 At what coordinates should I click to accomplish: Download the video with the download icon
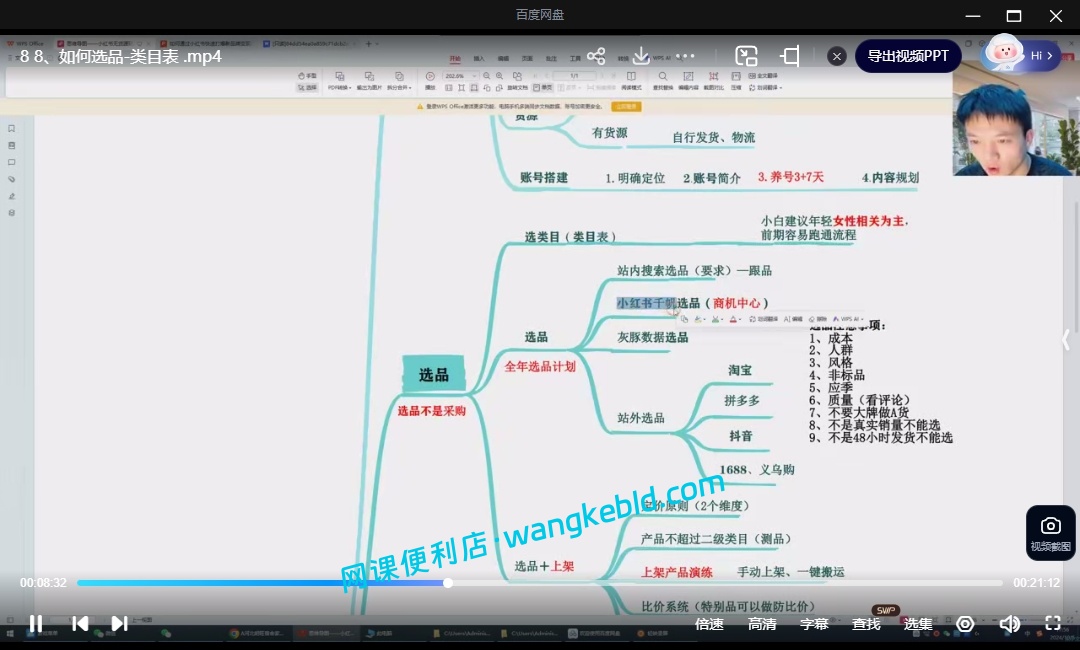point(641,56)
